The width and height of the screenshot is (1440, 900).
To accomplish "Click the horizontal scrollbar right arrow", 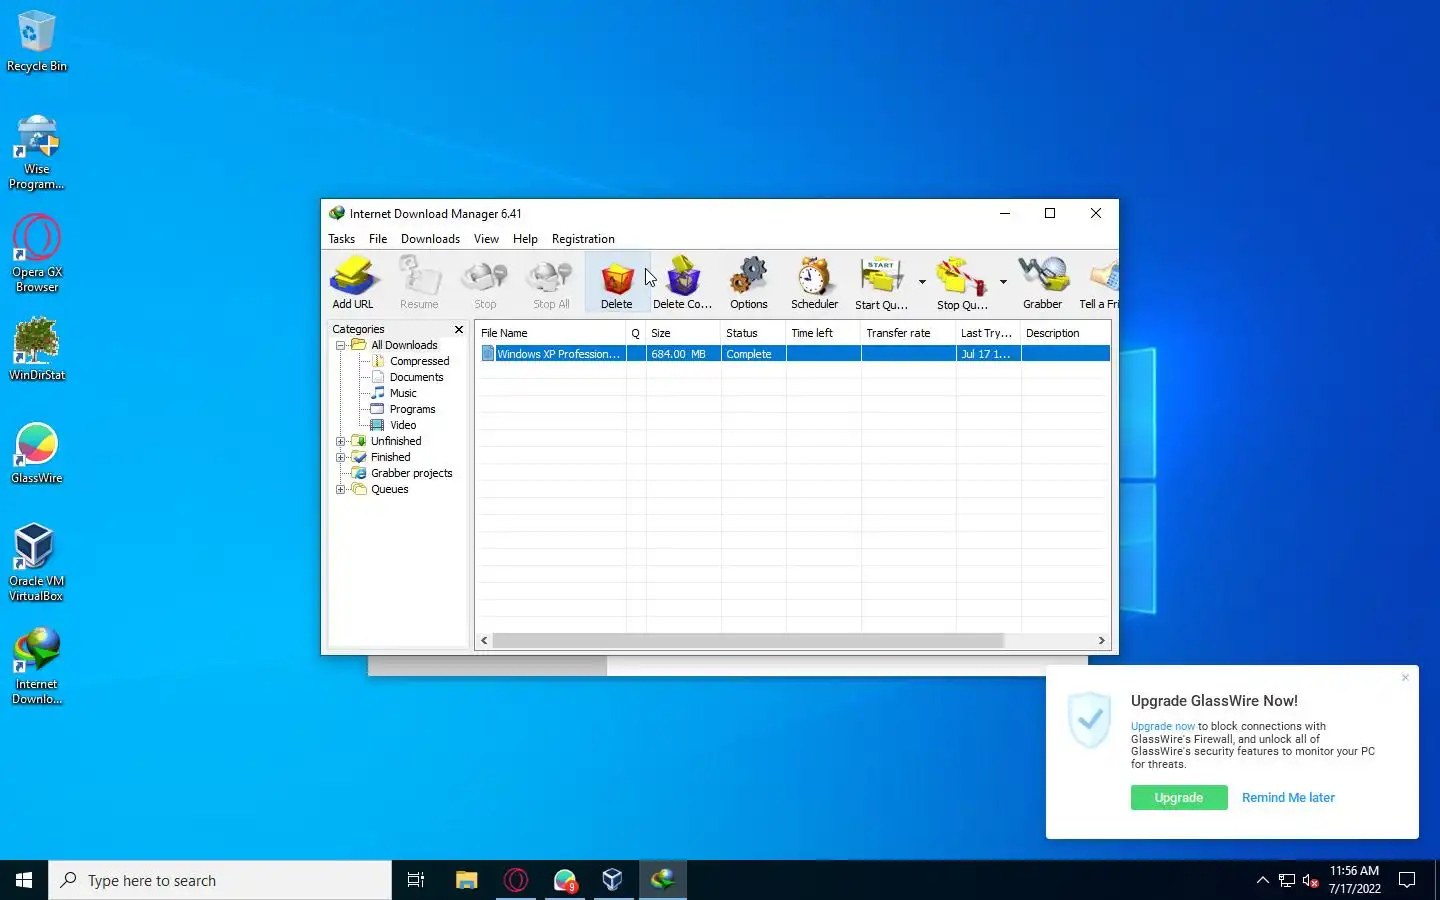I will tap(1102, 641).
